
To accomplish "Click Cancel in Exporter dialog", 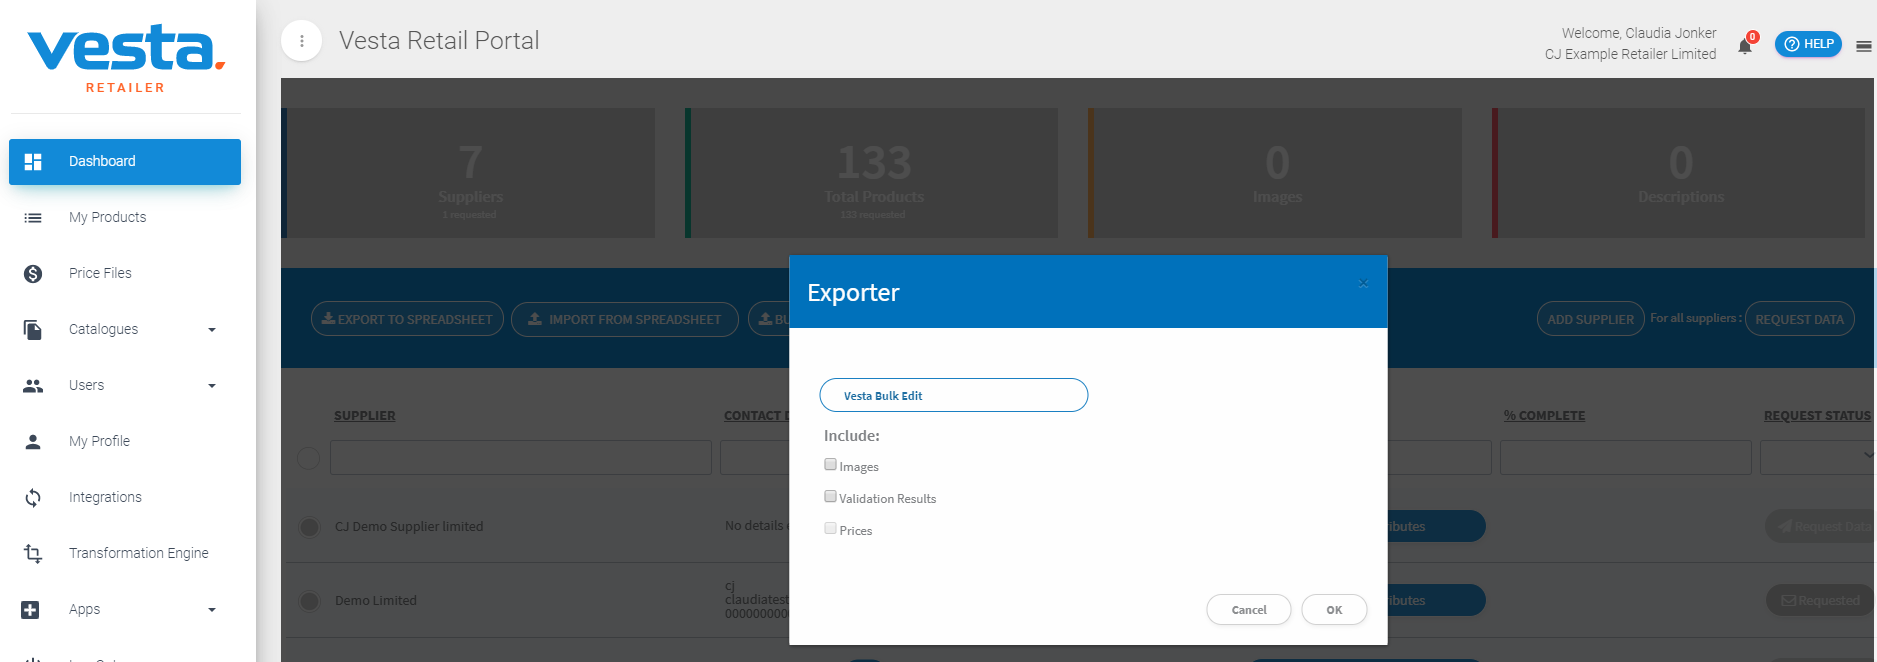I will point(1249,610).
